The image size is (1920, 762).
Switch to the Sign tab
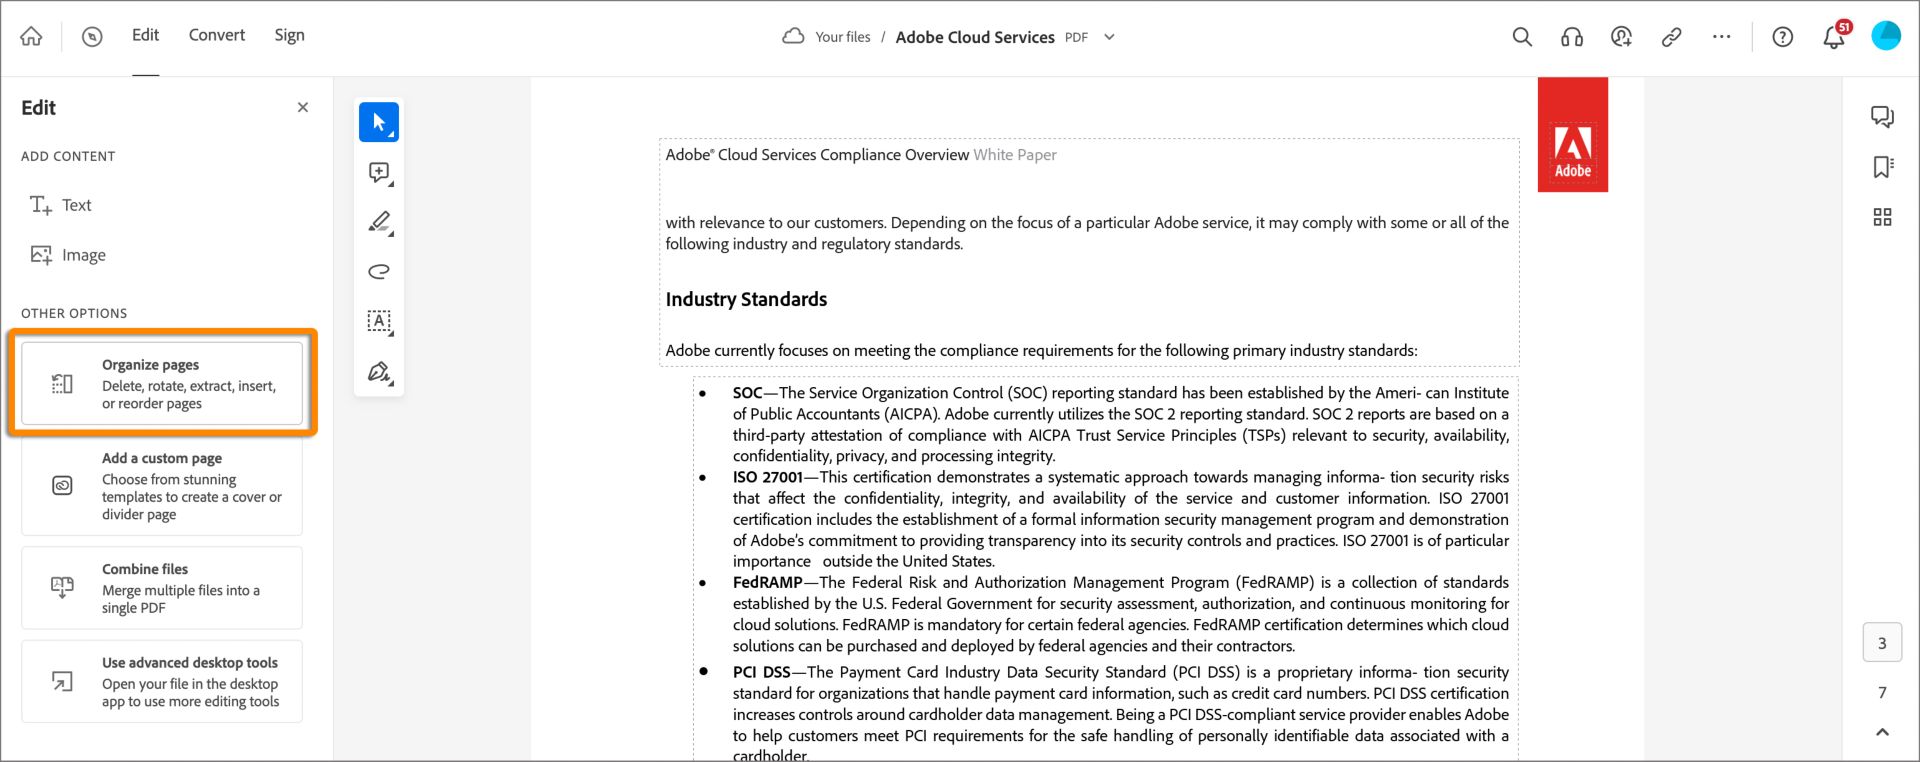(x=290, y=35)
